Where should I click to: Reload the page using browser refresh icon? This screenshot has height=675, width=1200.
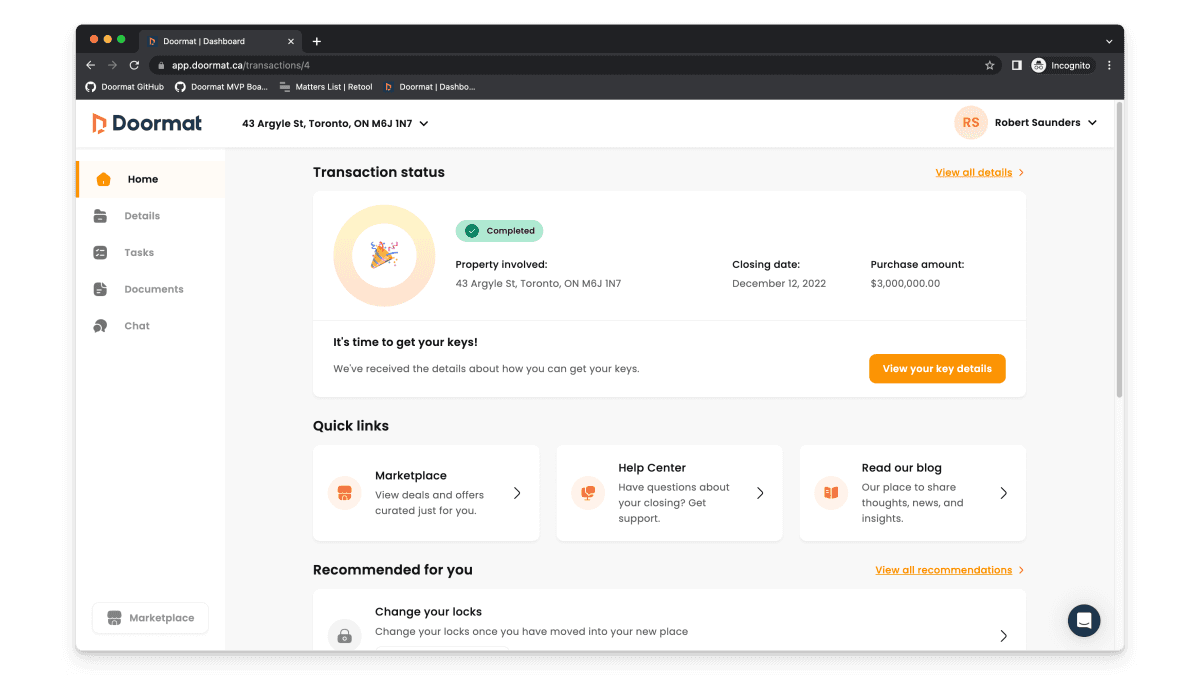coord(134,65)
